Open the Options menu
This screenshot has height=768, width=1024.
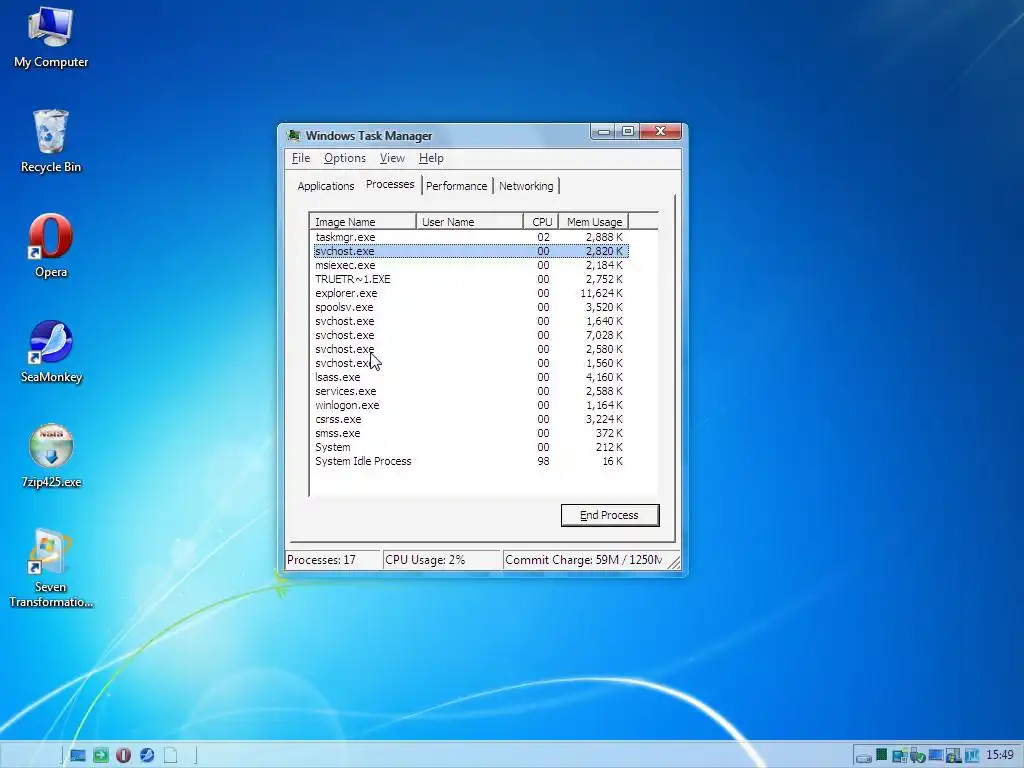click(345, 158)
